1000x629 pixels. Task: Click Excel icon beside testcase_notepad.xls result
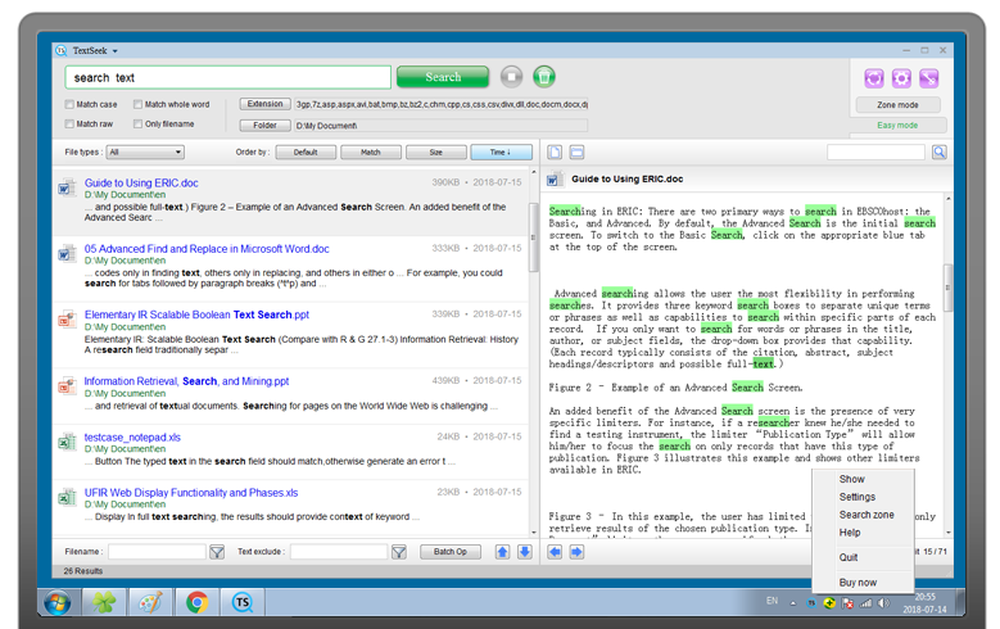pyautogui.click(x=66, y=441)
